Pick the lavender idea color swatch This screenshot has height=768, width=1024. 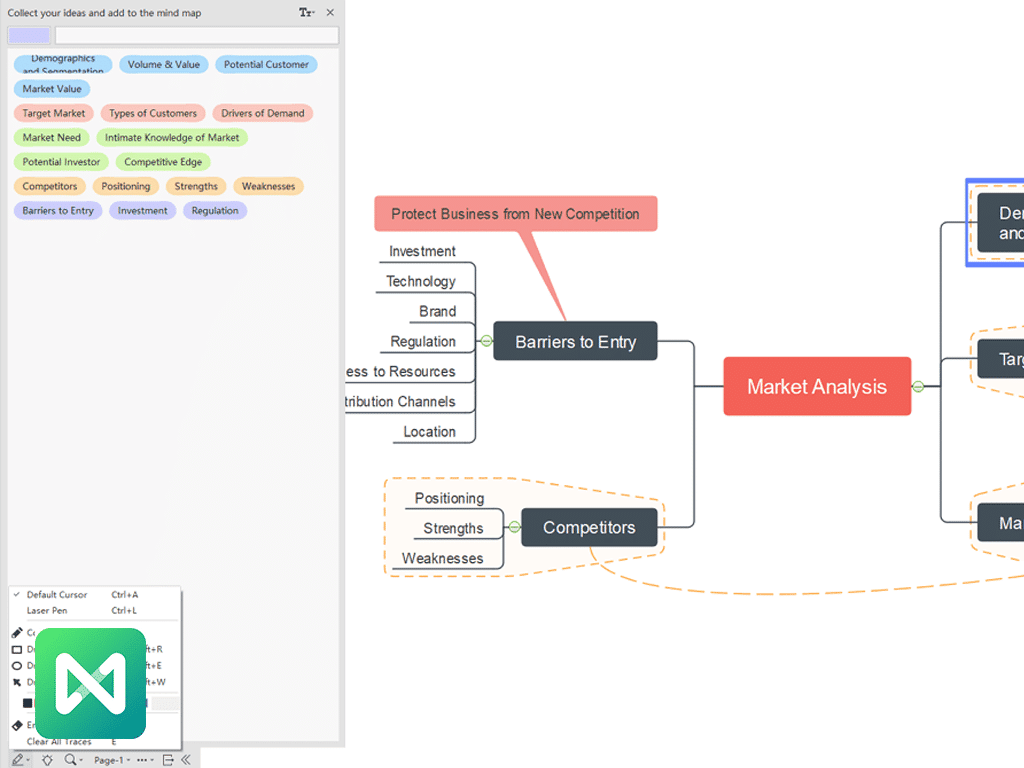[29, 36]
